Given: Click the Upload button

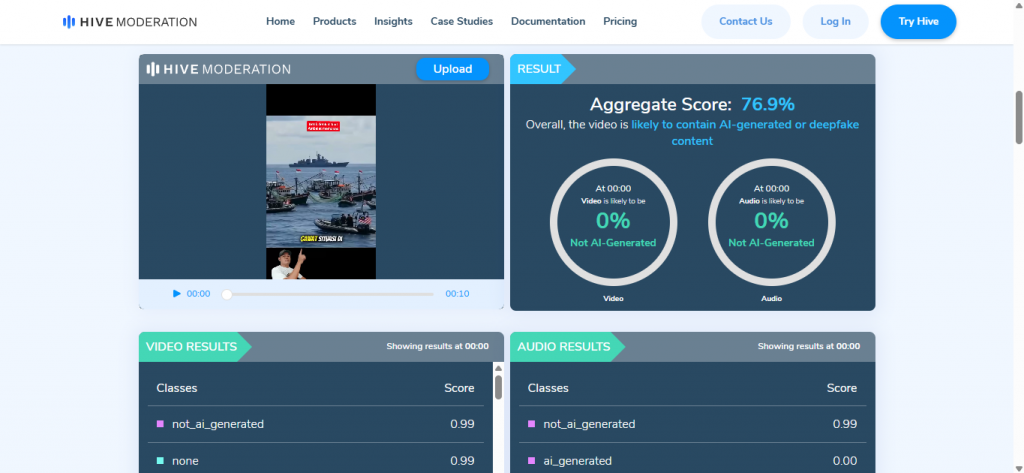Looking at the screenshot, I should (x=452, y=69).
